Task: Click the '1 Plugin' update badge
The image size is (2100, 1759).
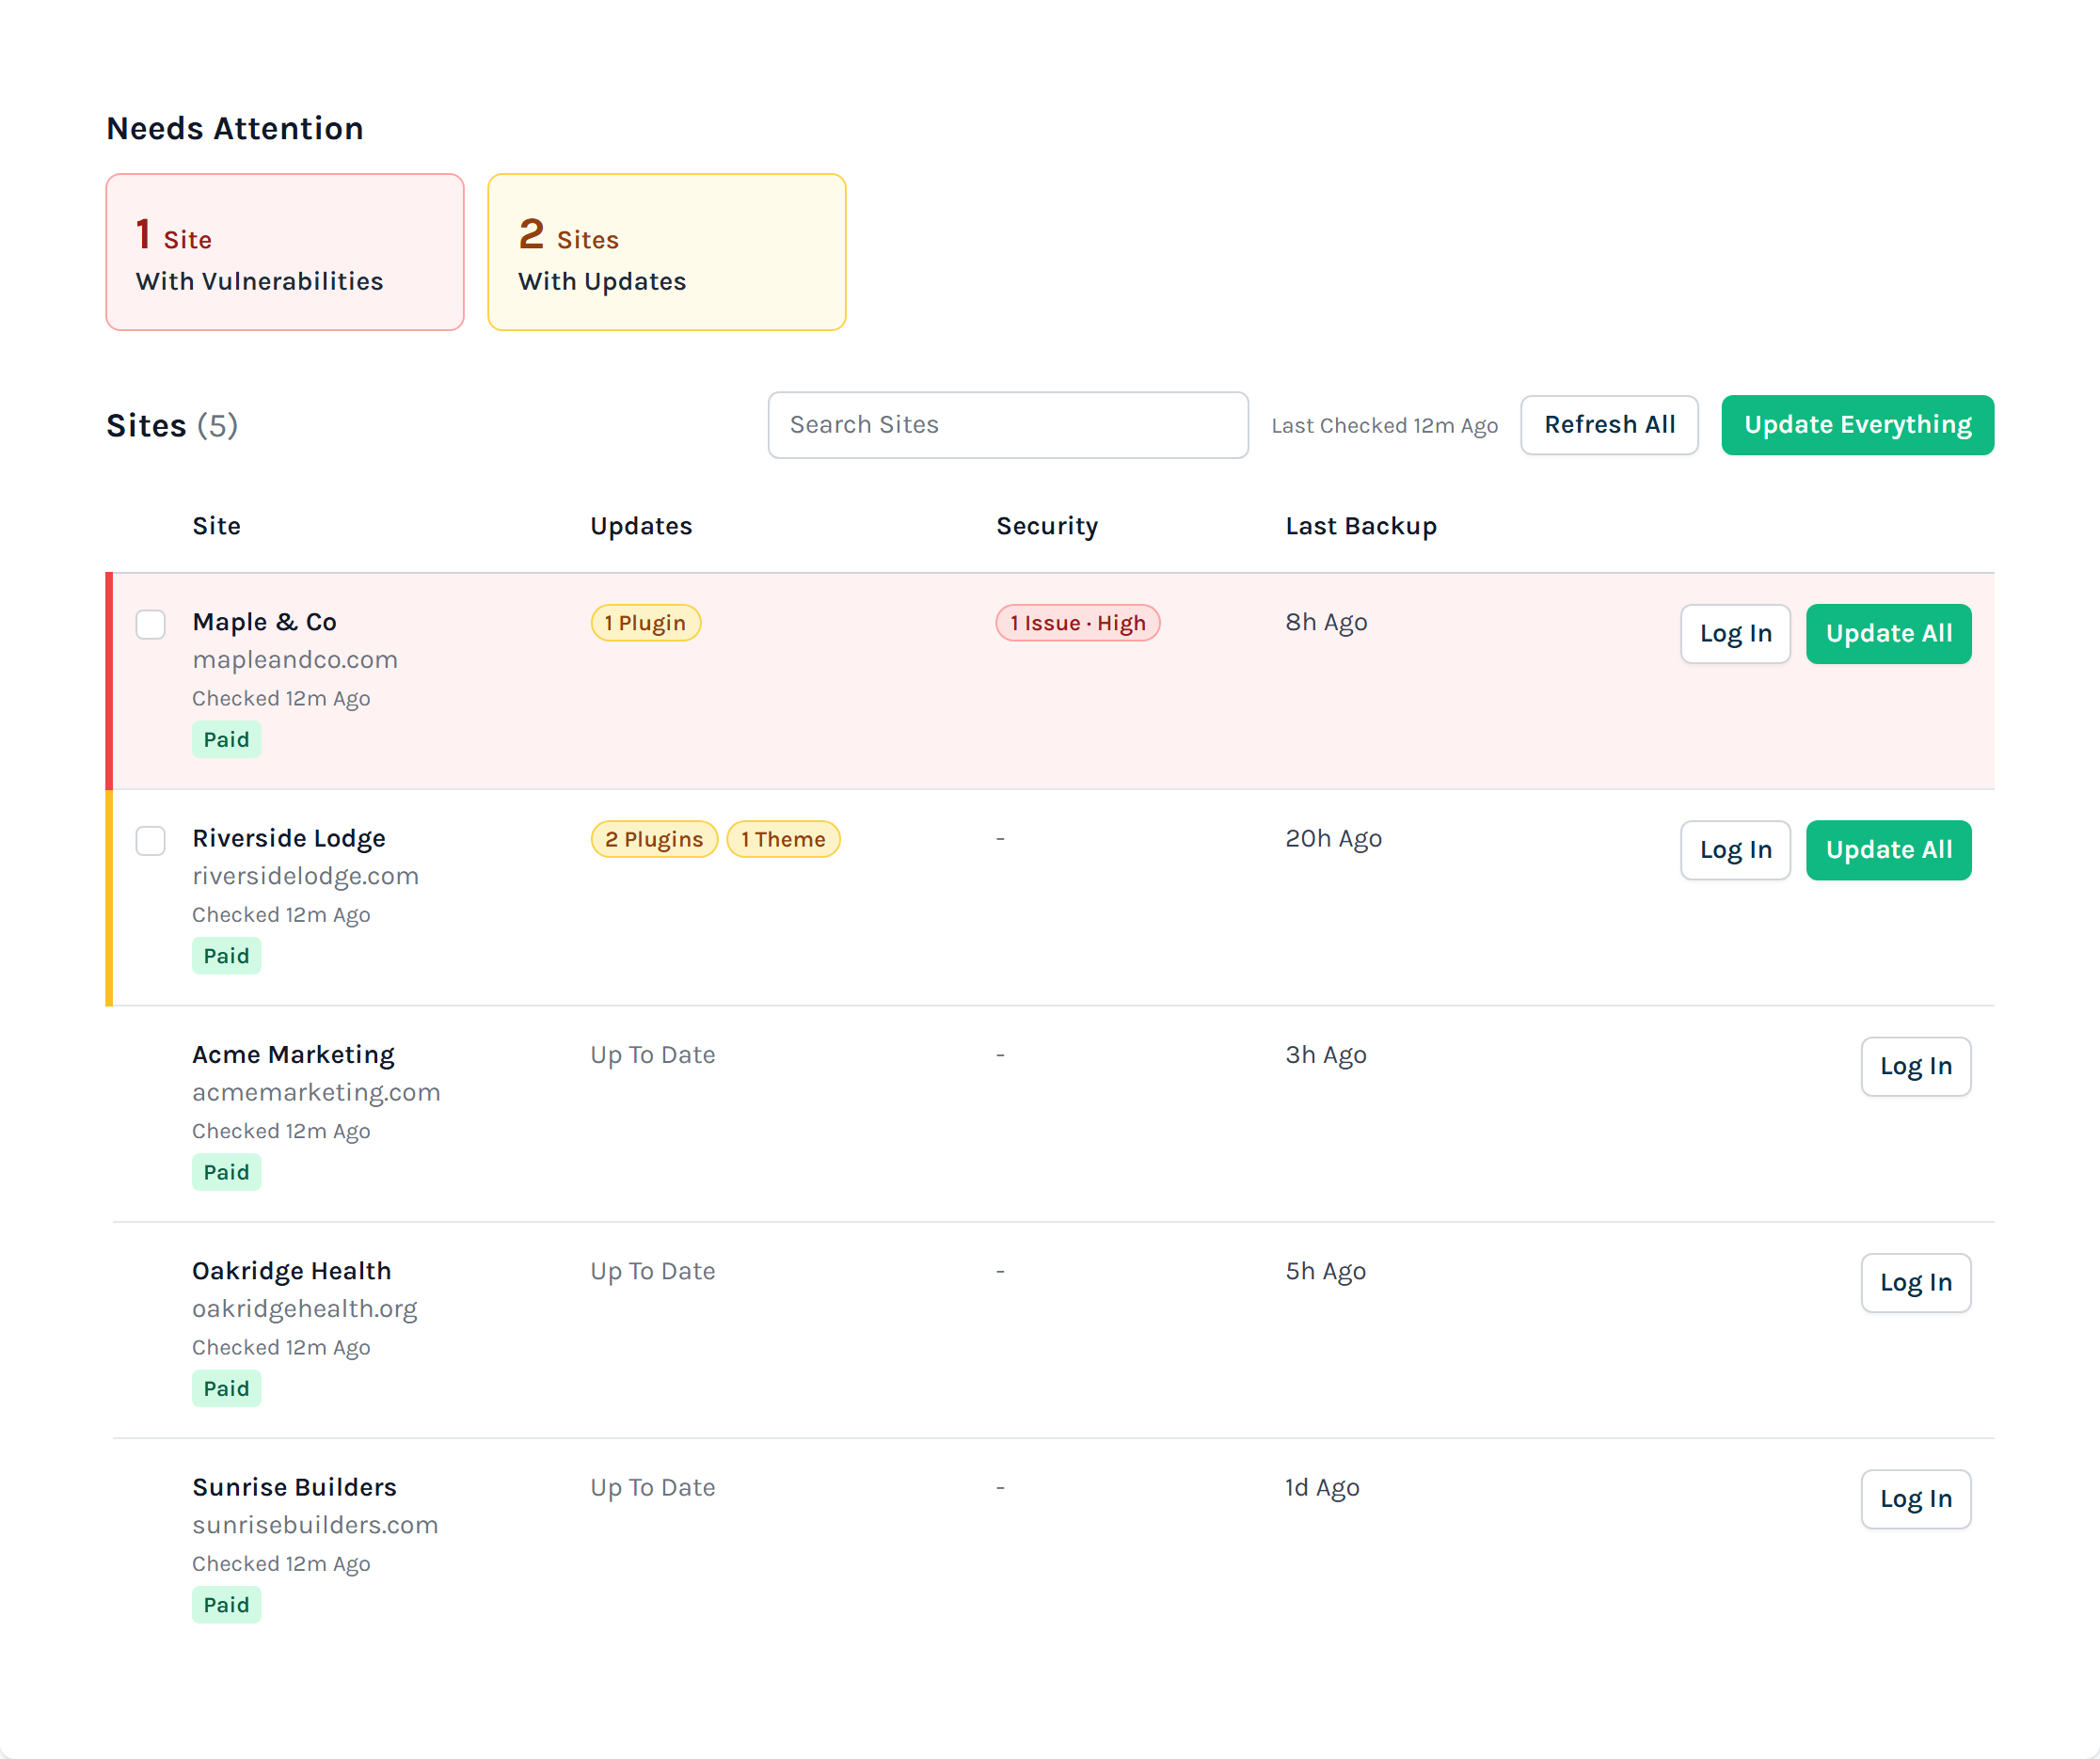Action: [x=645, y=623]
